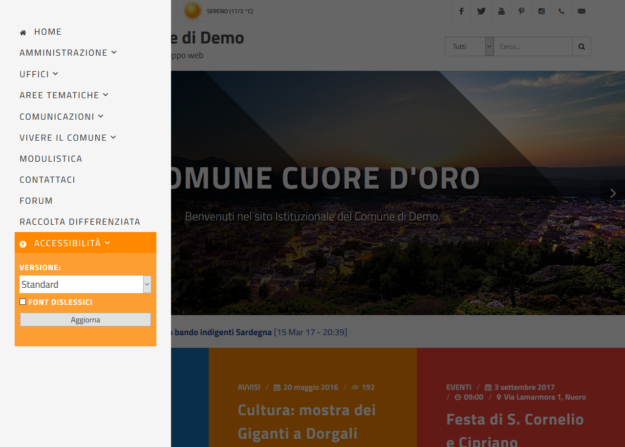Open the Tutti search category dropdown
Image resolution: width=625 pixels, height=447 pixels.
469,46
